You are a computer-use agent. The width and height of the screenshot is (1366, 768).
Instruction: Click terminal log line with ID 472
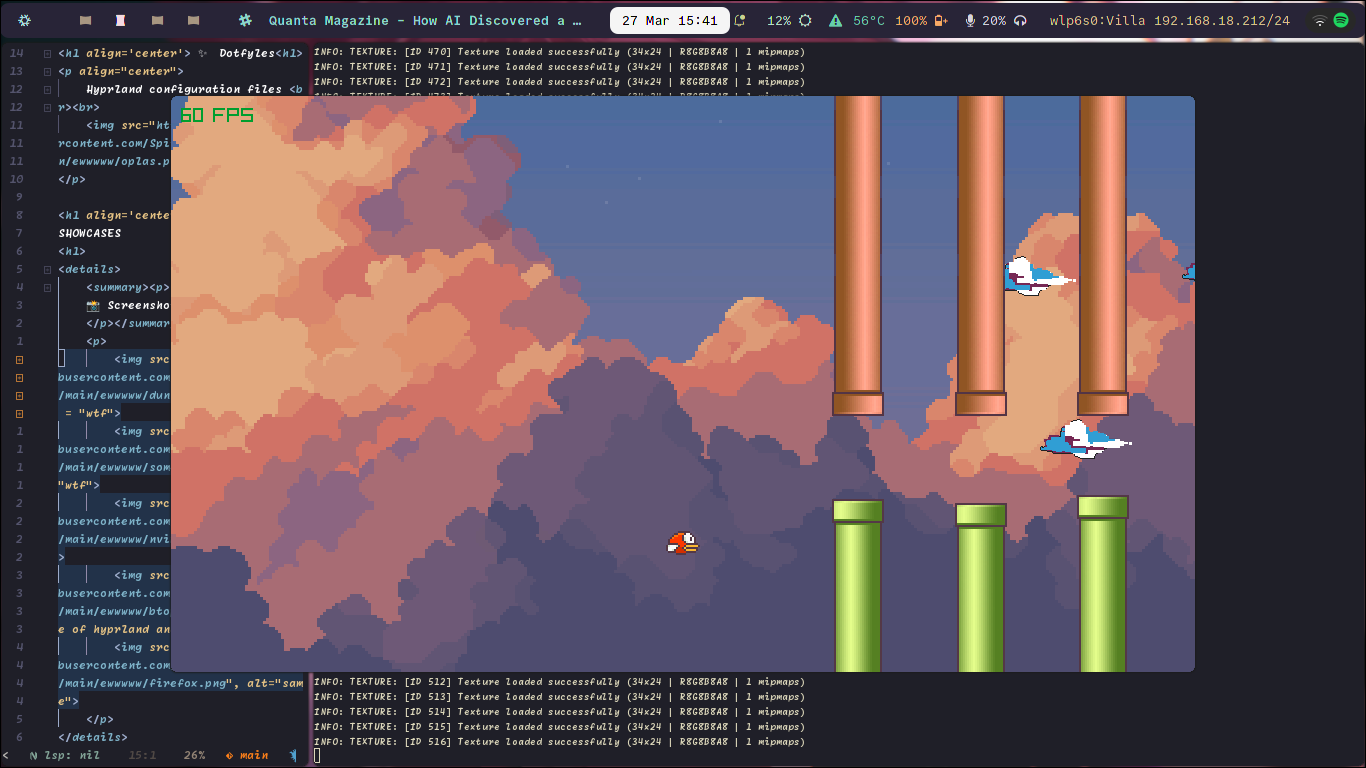coord(559,82)
